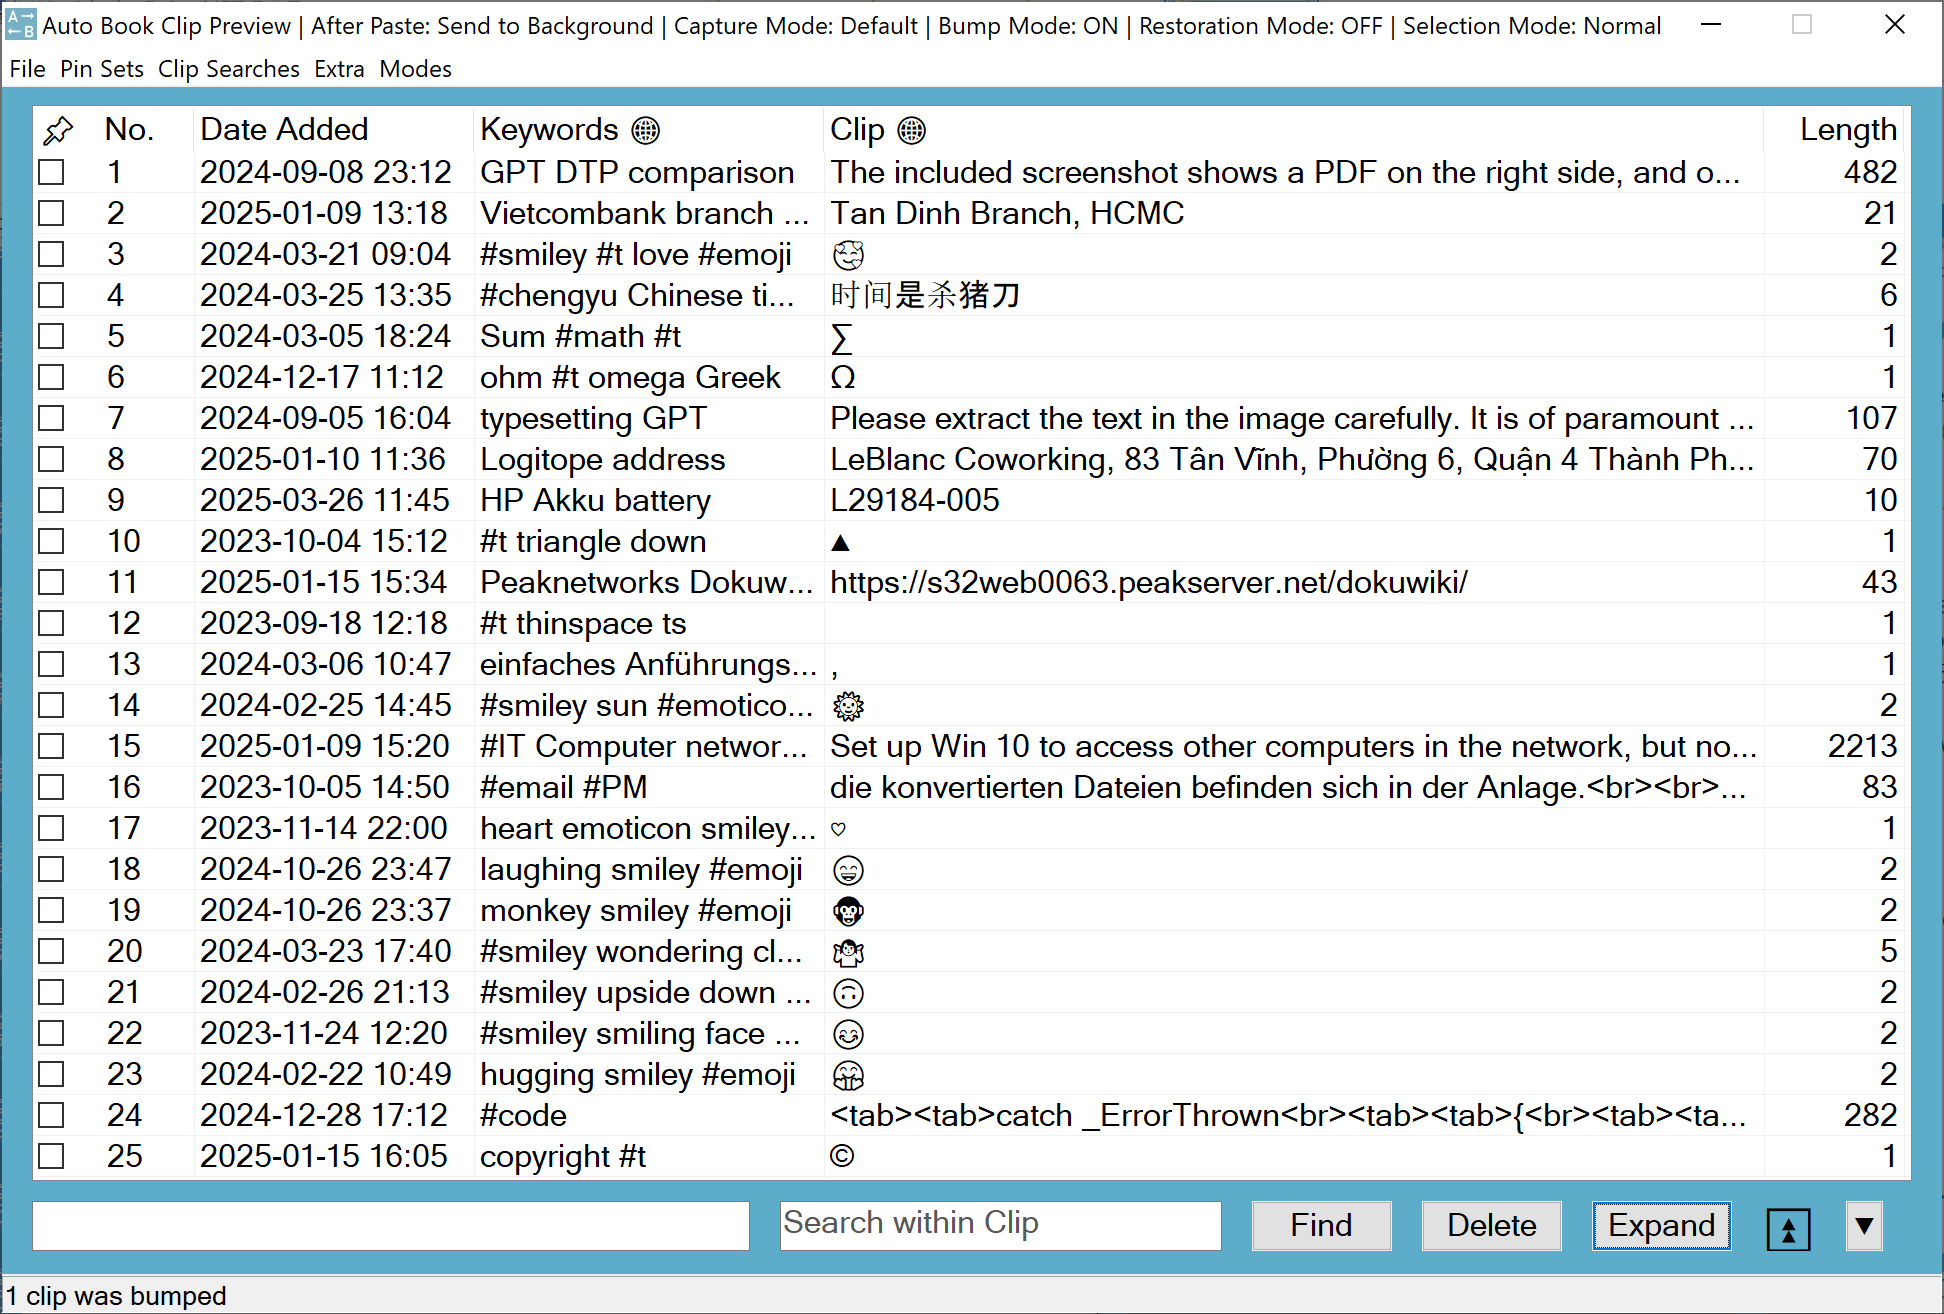Select the copyright symbol clip
1944x1314 pixels.
tap(842, 1156)
